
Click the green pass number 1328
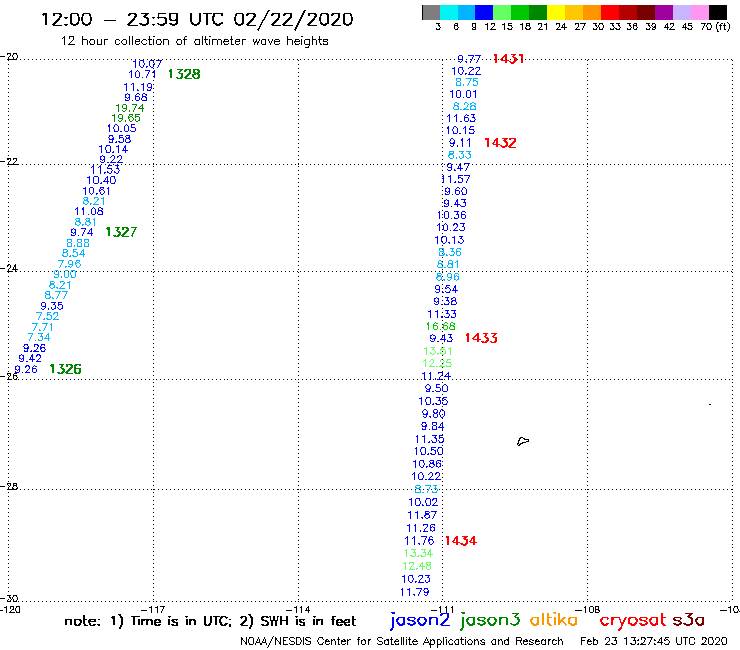click(x=184, y=74)
